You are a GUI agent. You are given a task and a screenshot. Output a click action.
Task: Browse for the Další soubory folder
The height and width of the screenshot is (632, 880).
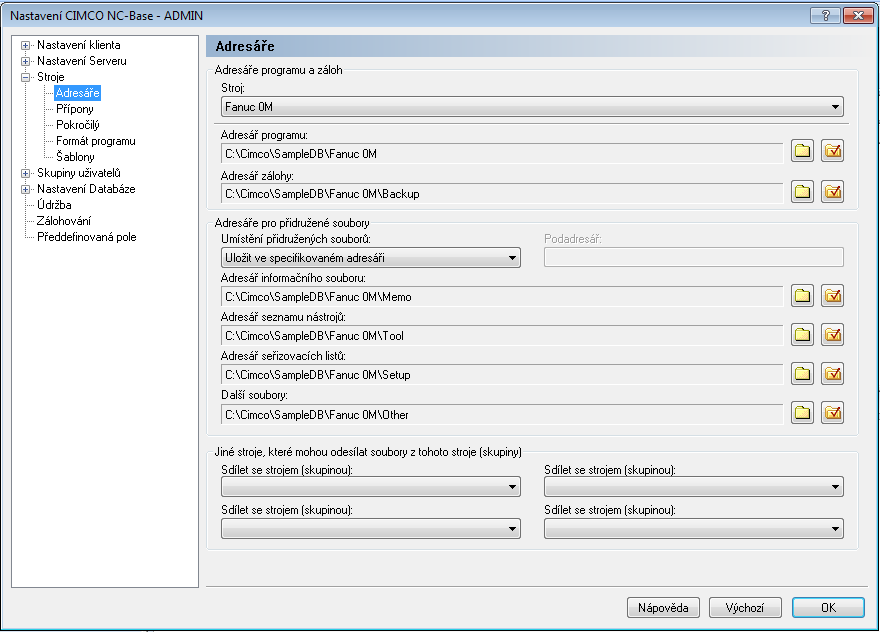tap(803, 413)
